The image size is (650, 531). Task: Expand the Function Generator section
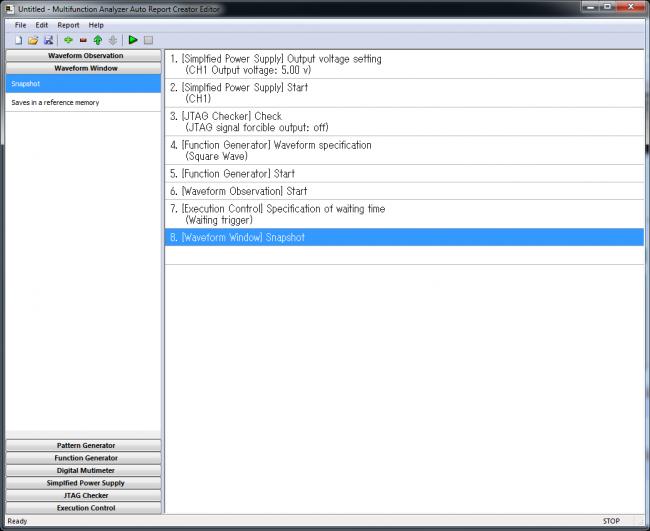(x=84, y=458)
